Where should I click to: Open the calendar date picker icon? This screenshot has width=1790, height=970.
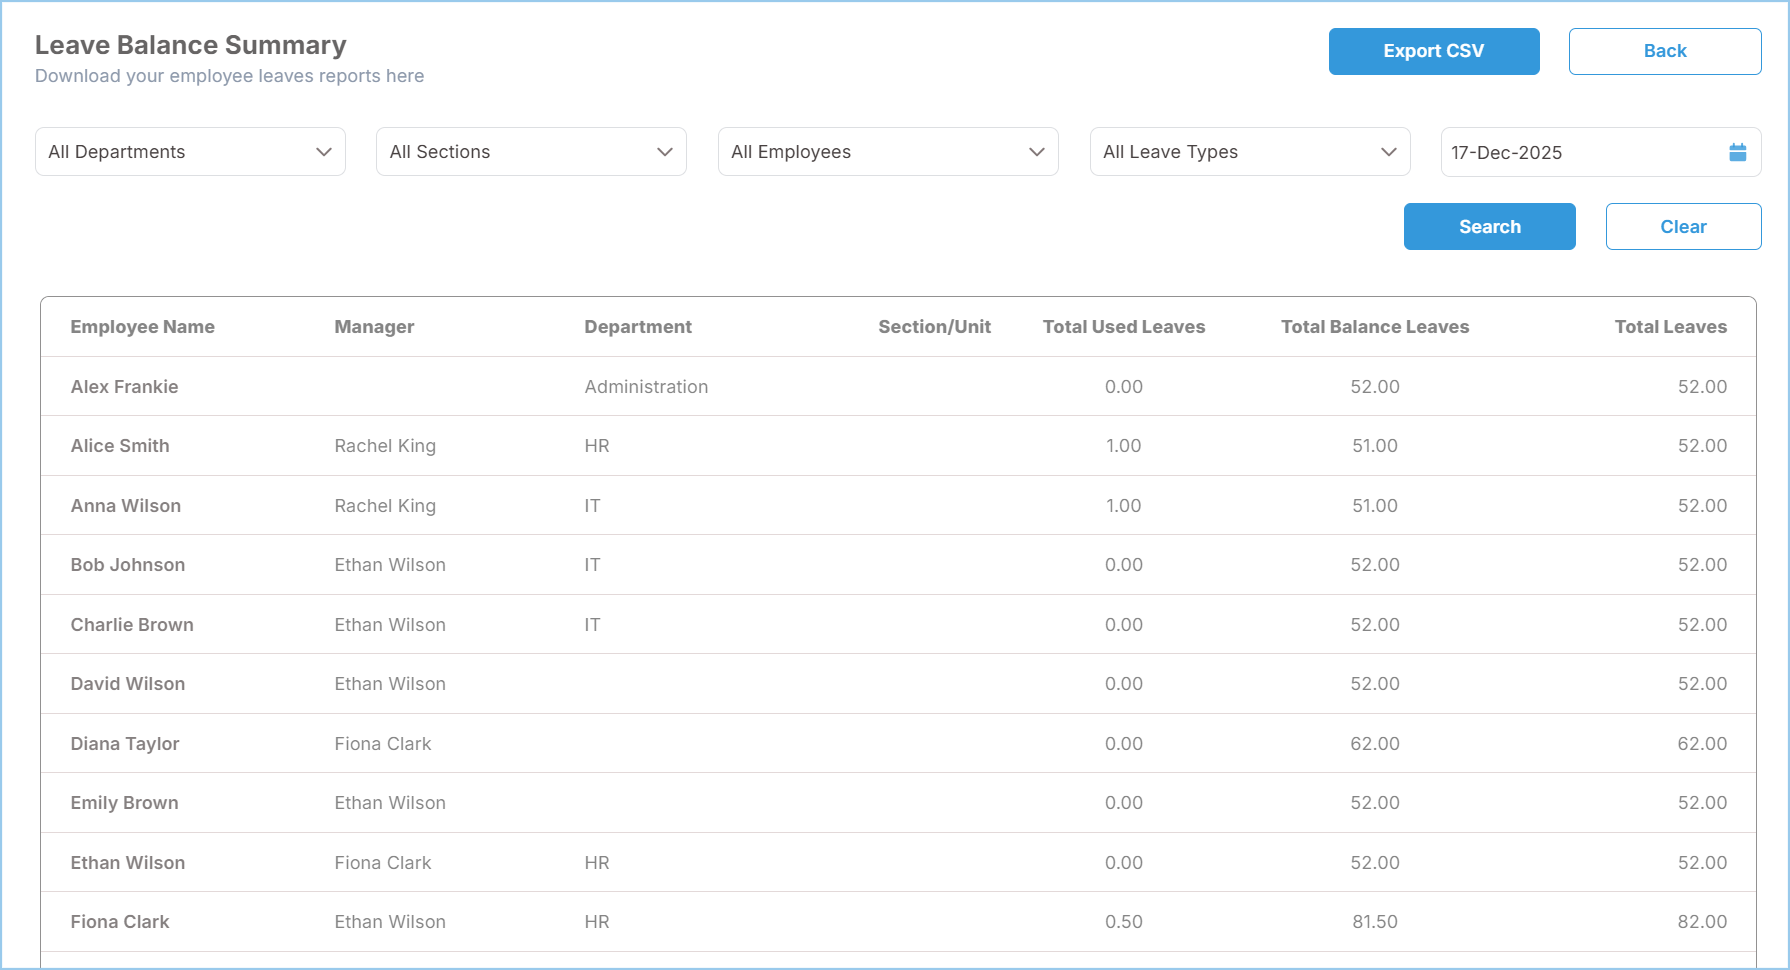1737,152
